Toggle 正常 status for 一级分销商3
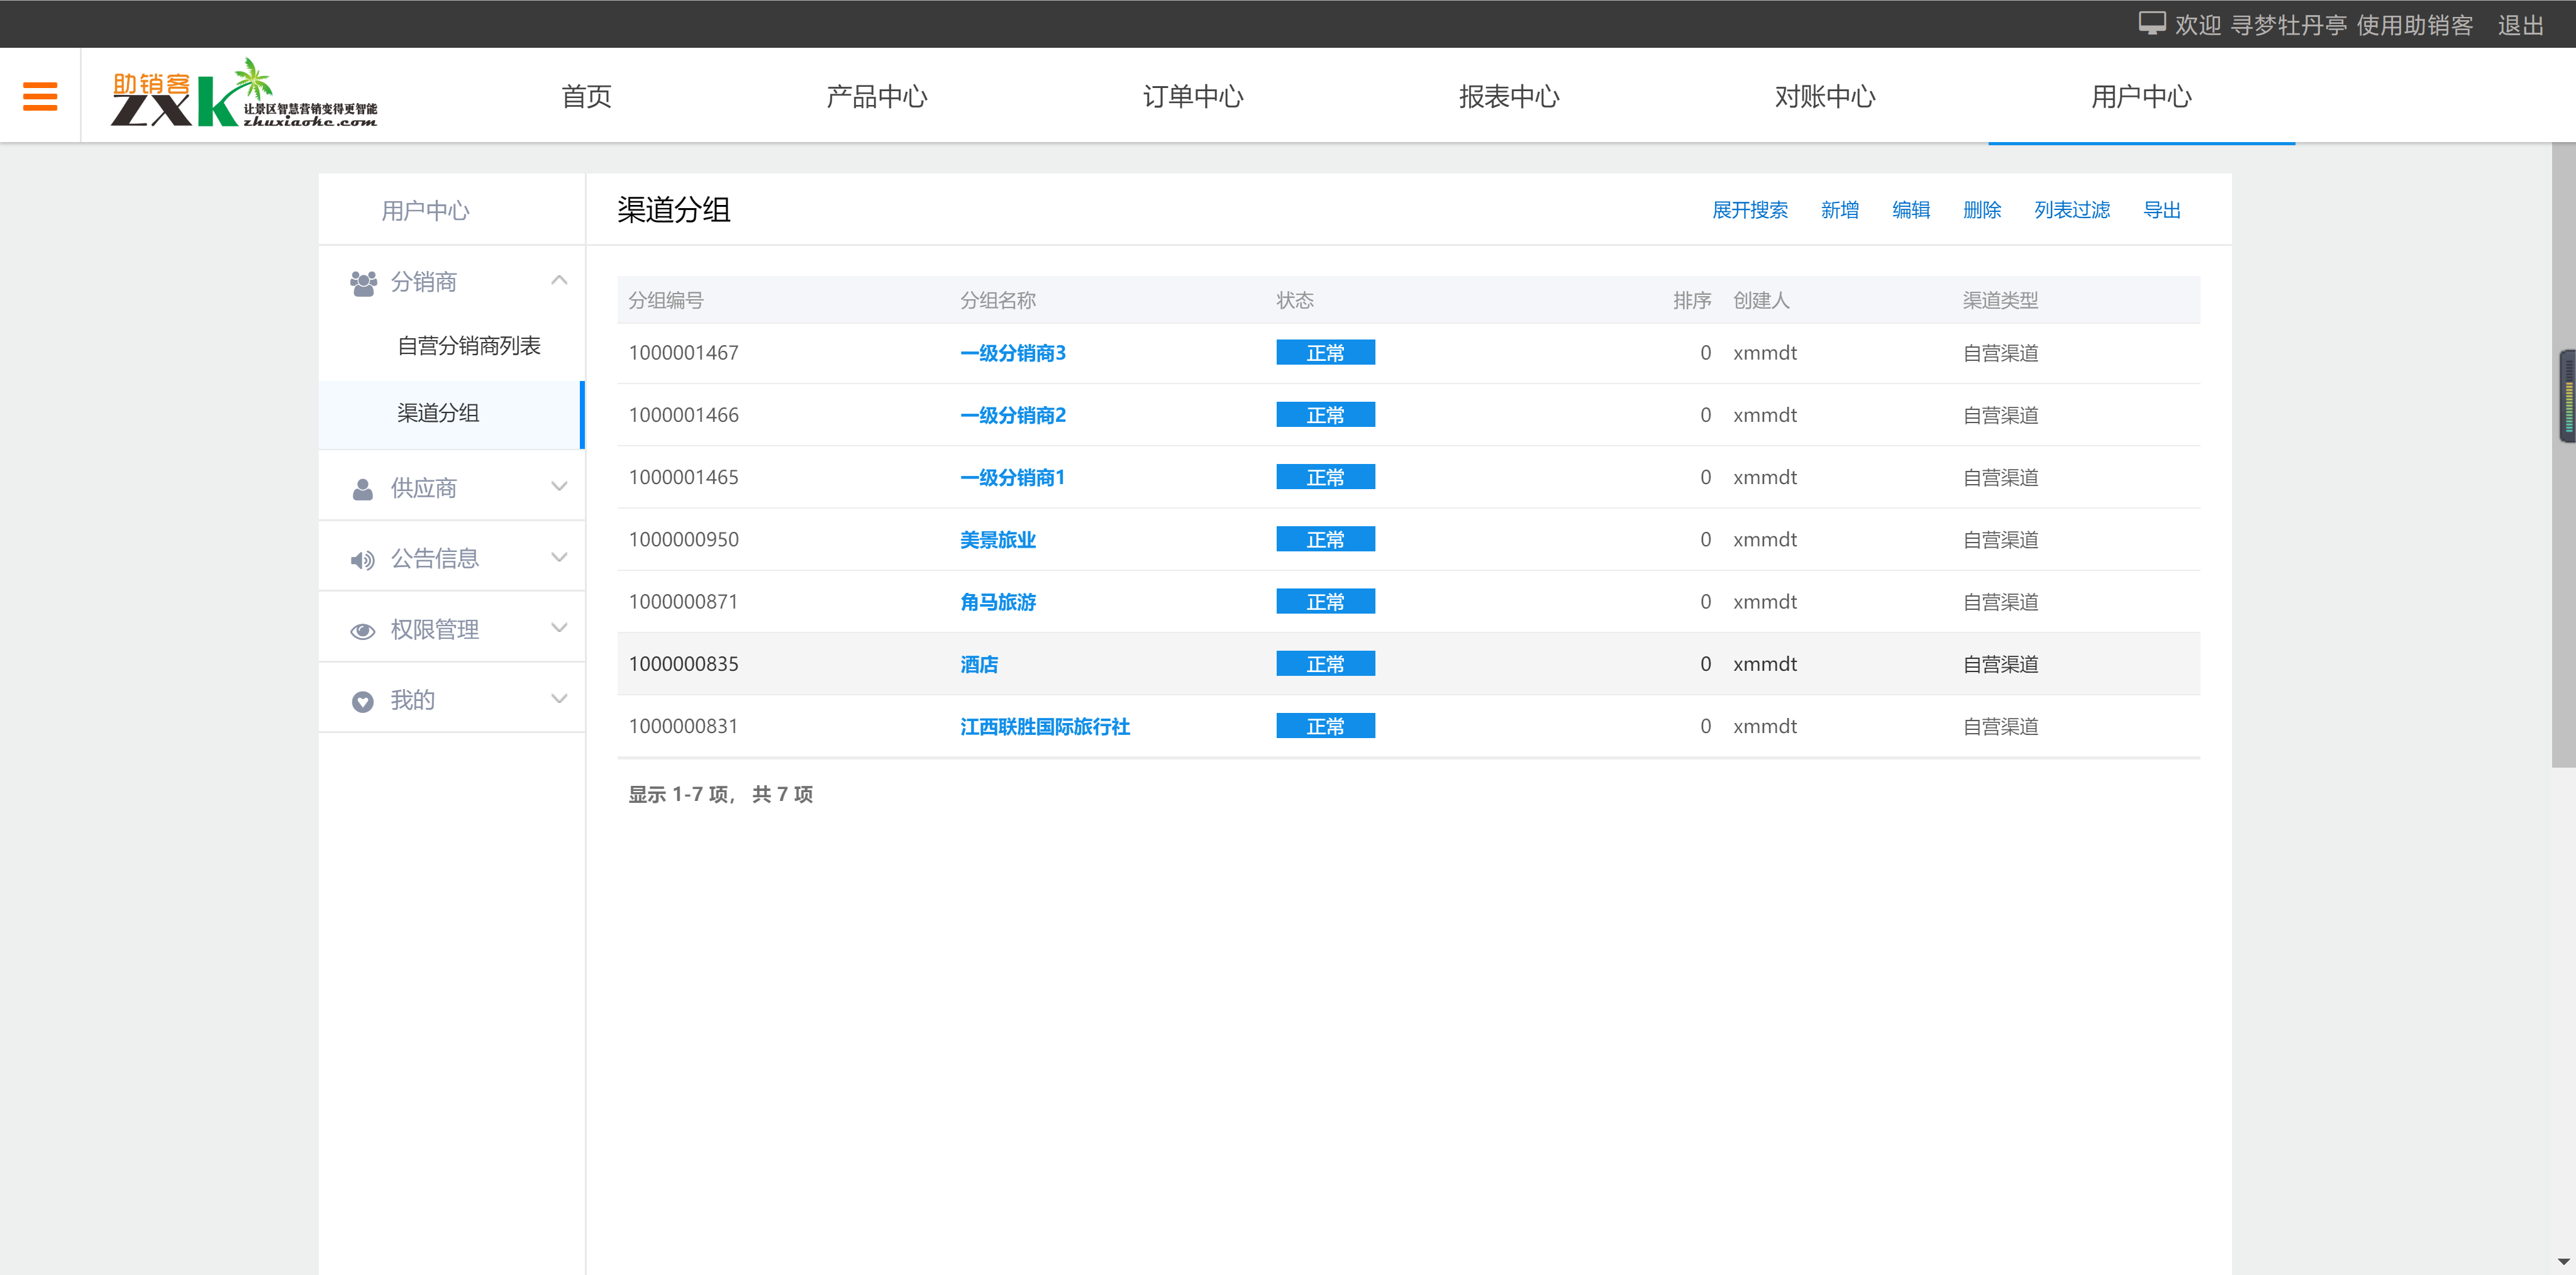2576x1275 pixels. 1325,352
